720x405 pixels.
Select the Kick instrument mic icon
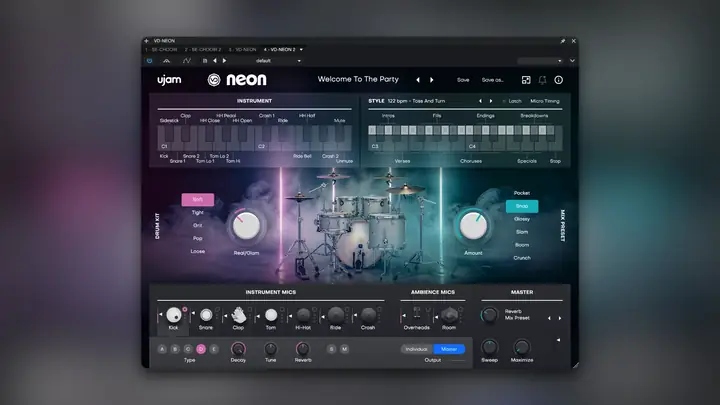click(174, 315)
